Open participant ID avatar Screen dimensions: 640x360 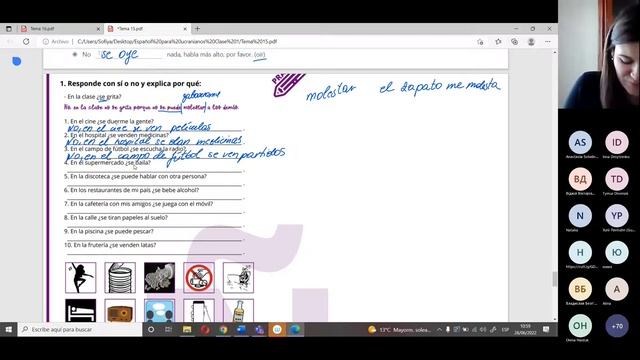point(617,142)
